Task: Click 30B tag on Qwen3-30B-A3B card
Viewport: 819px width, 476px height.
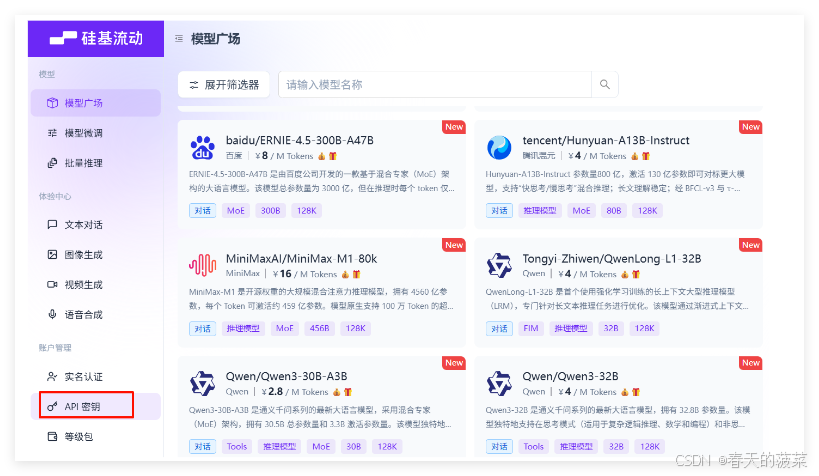Action: tap(354, 446)
